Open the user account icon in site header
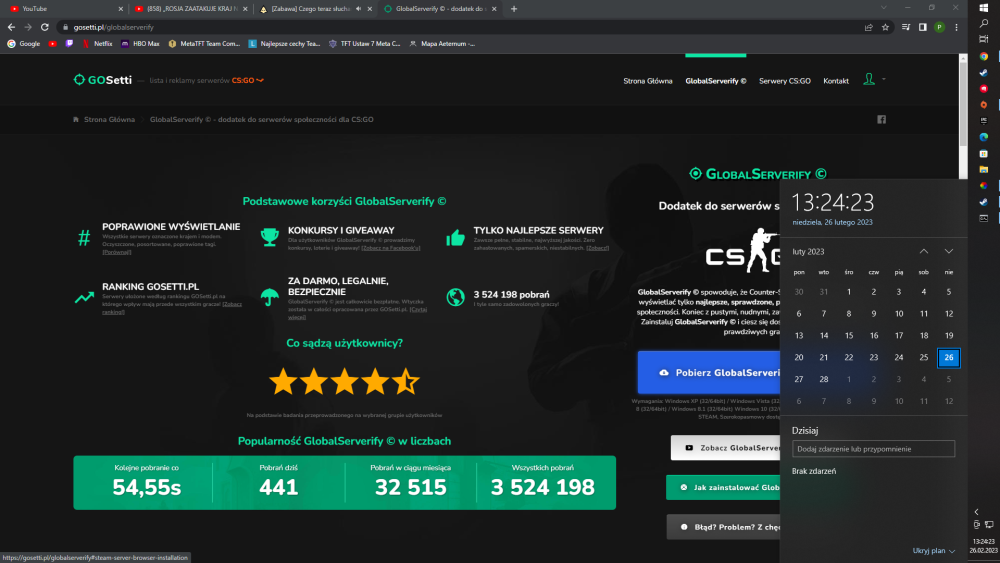Image resolution: width=1000 pixels, height=563 pixels. (x=869, y=79)
